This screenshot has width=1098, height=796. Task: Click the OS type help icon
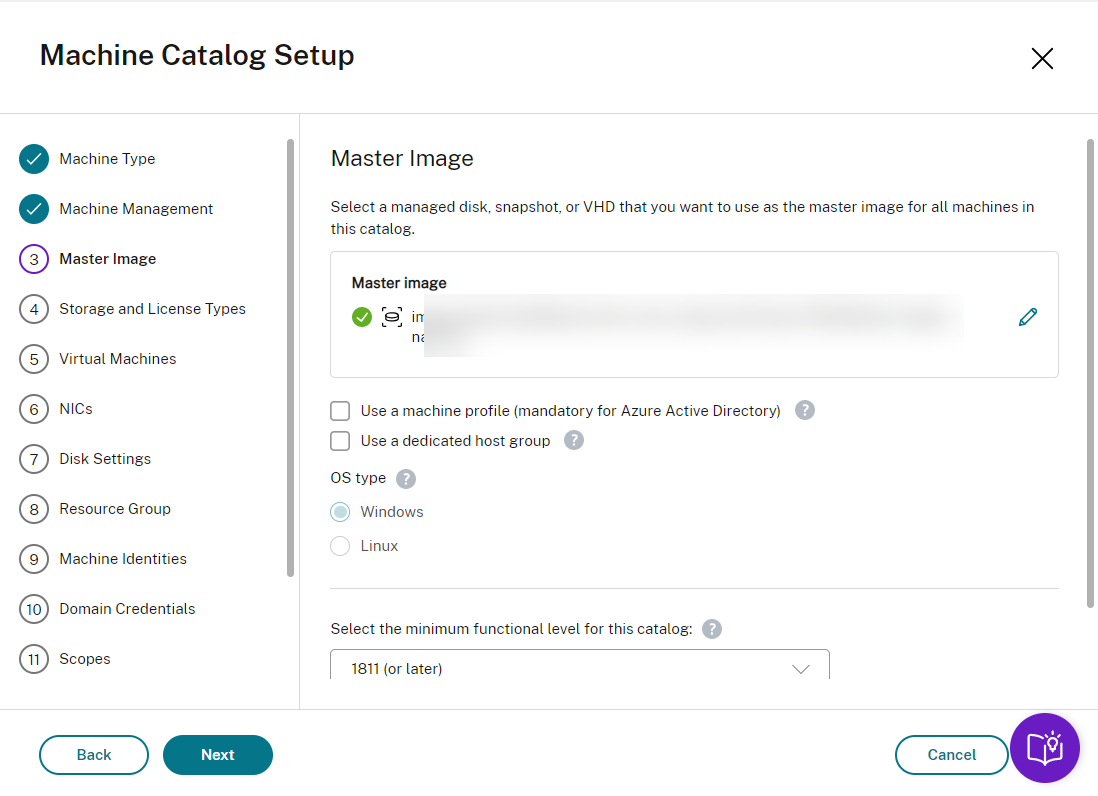pos(406,478)
